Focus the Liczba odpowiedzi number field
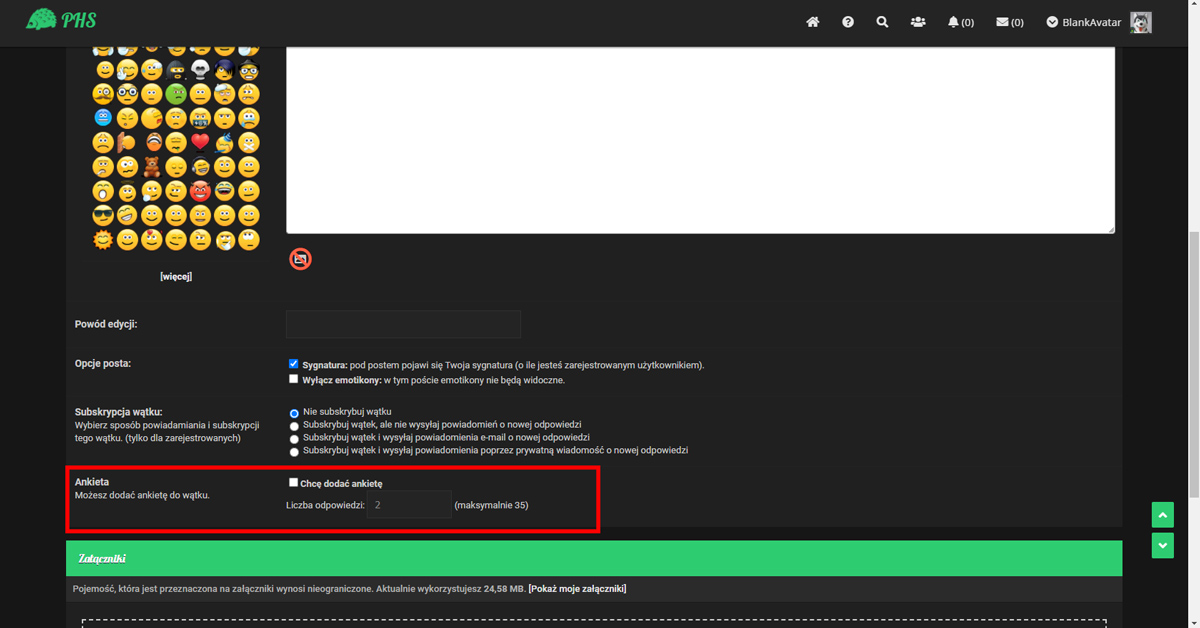Screen dimensions: 1200x628 click(x=409, y=505)
